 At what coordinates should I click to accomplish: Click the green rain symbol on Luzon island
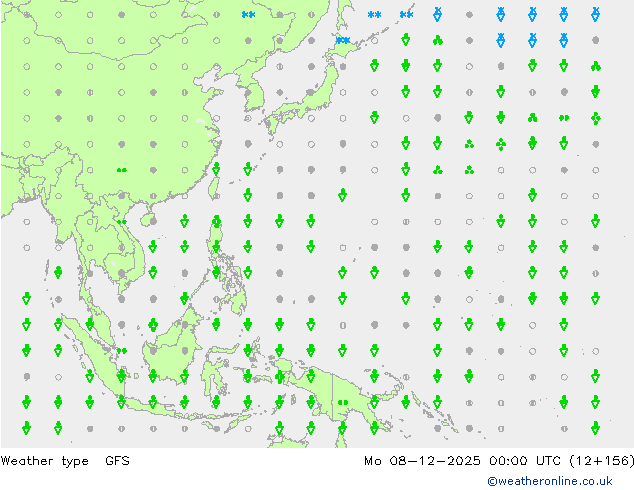(x=216, y=222)
